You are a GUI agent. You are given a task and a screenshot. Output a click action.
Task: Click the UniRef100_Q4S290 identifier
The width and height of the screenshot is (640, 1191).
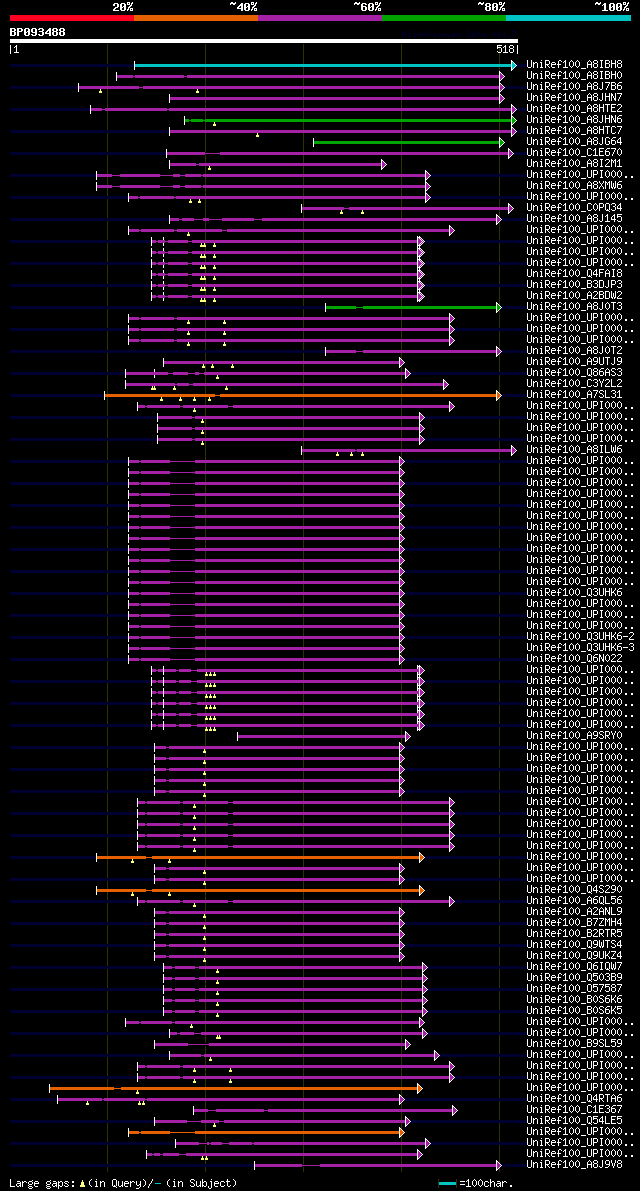click(x=574, y=889)
